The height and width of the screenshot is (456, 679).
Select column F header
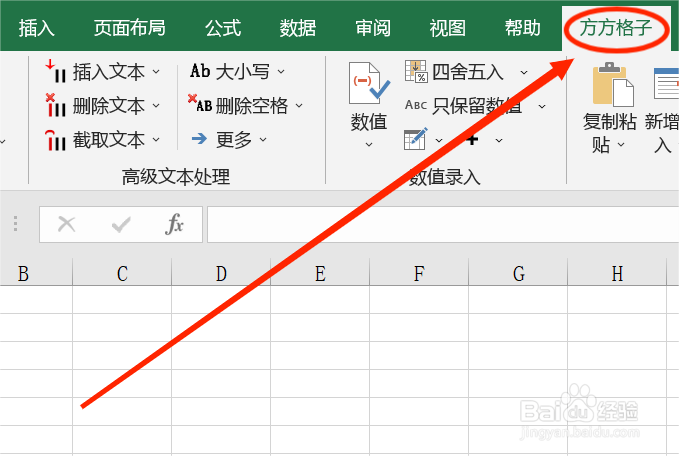tap(419, 272)
